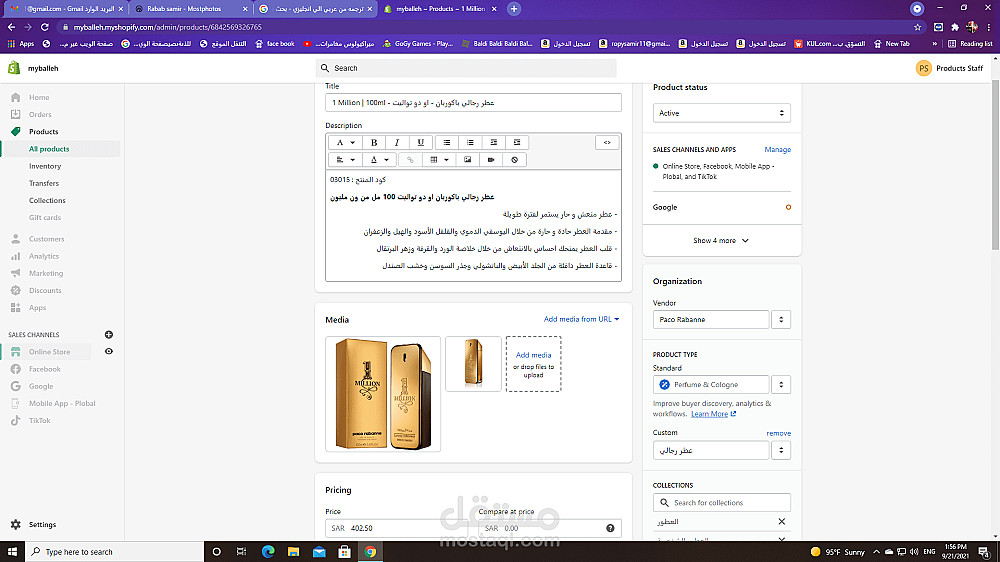Open TikTok sales channel
1000x562 pixels.
click(x=39, y=421)
